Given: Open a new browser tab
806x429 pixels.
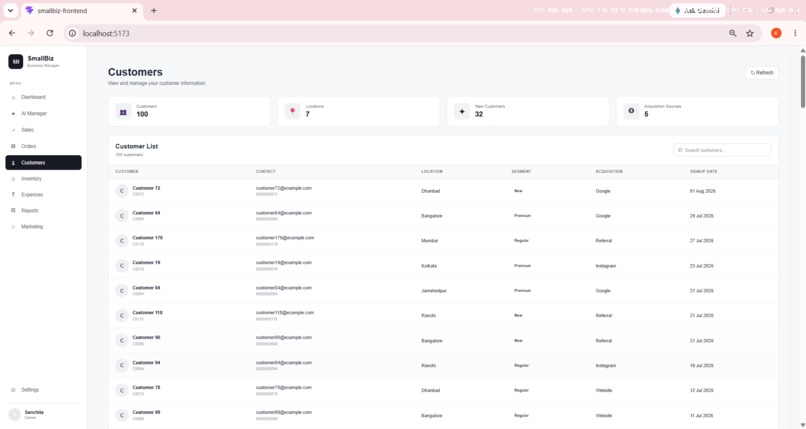Looking at the screenshot, I should (154, 10).
